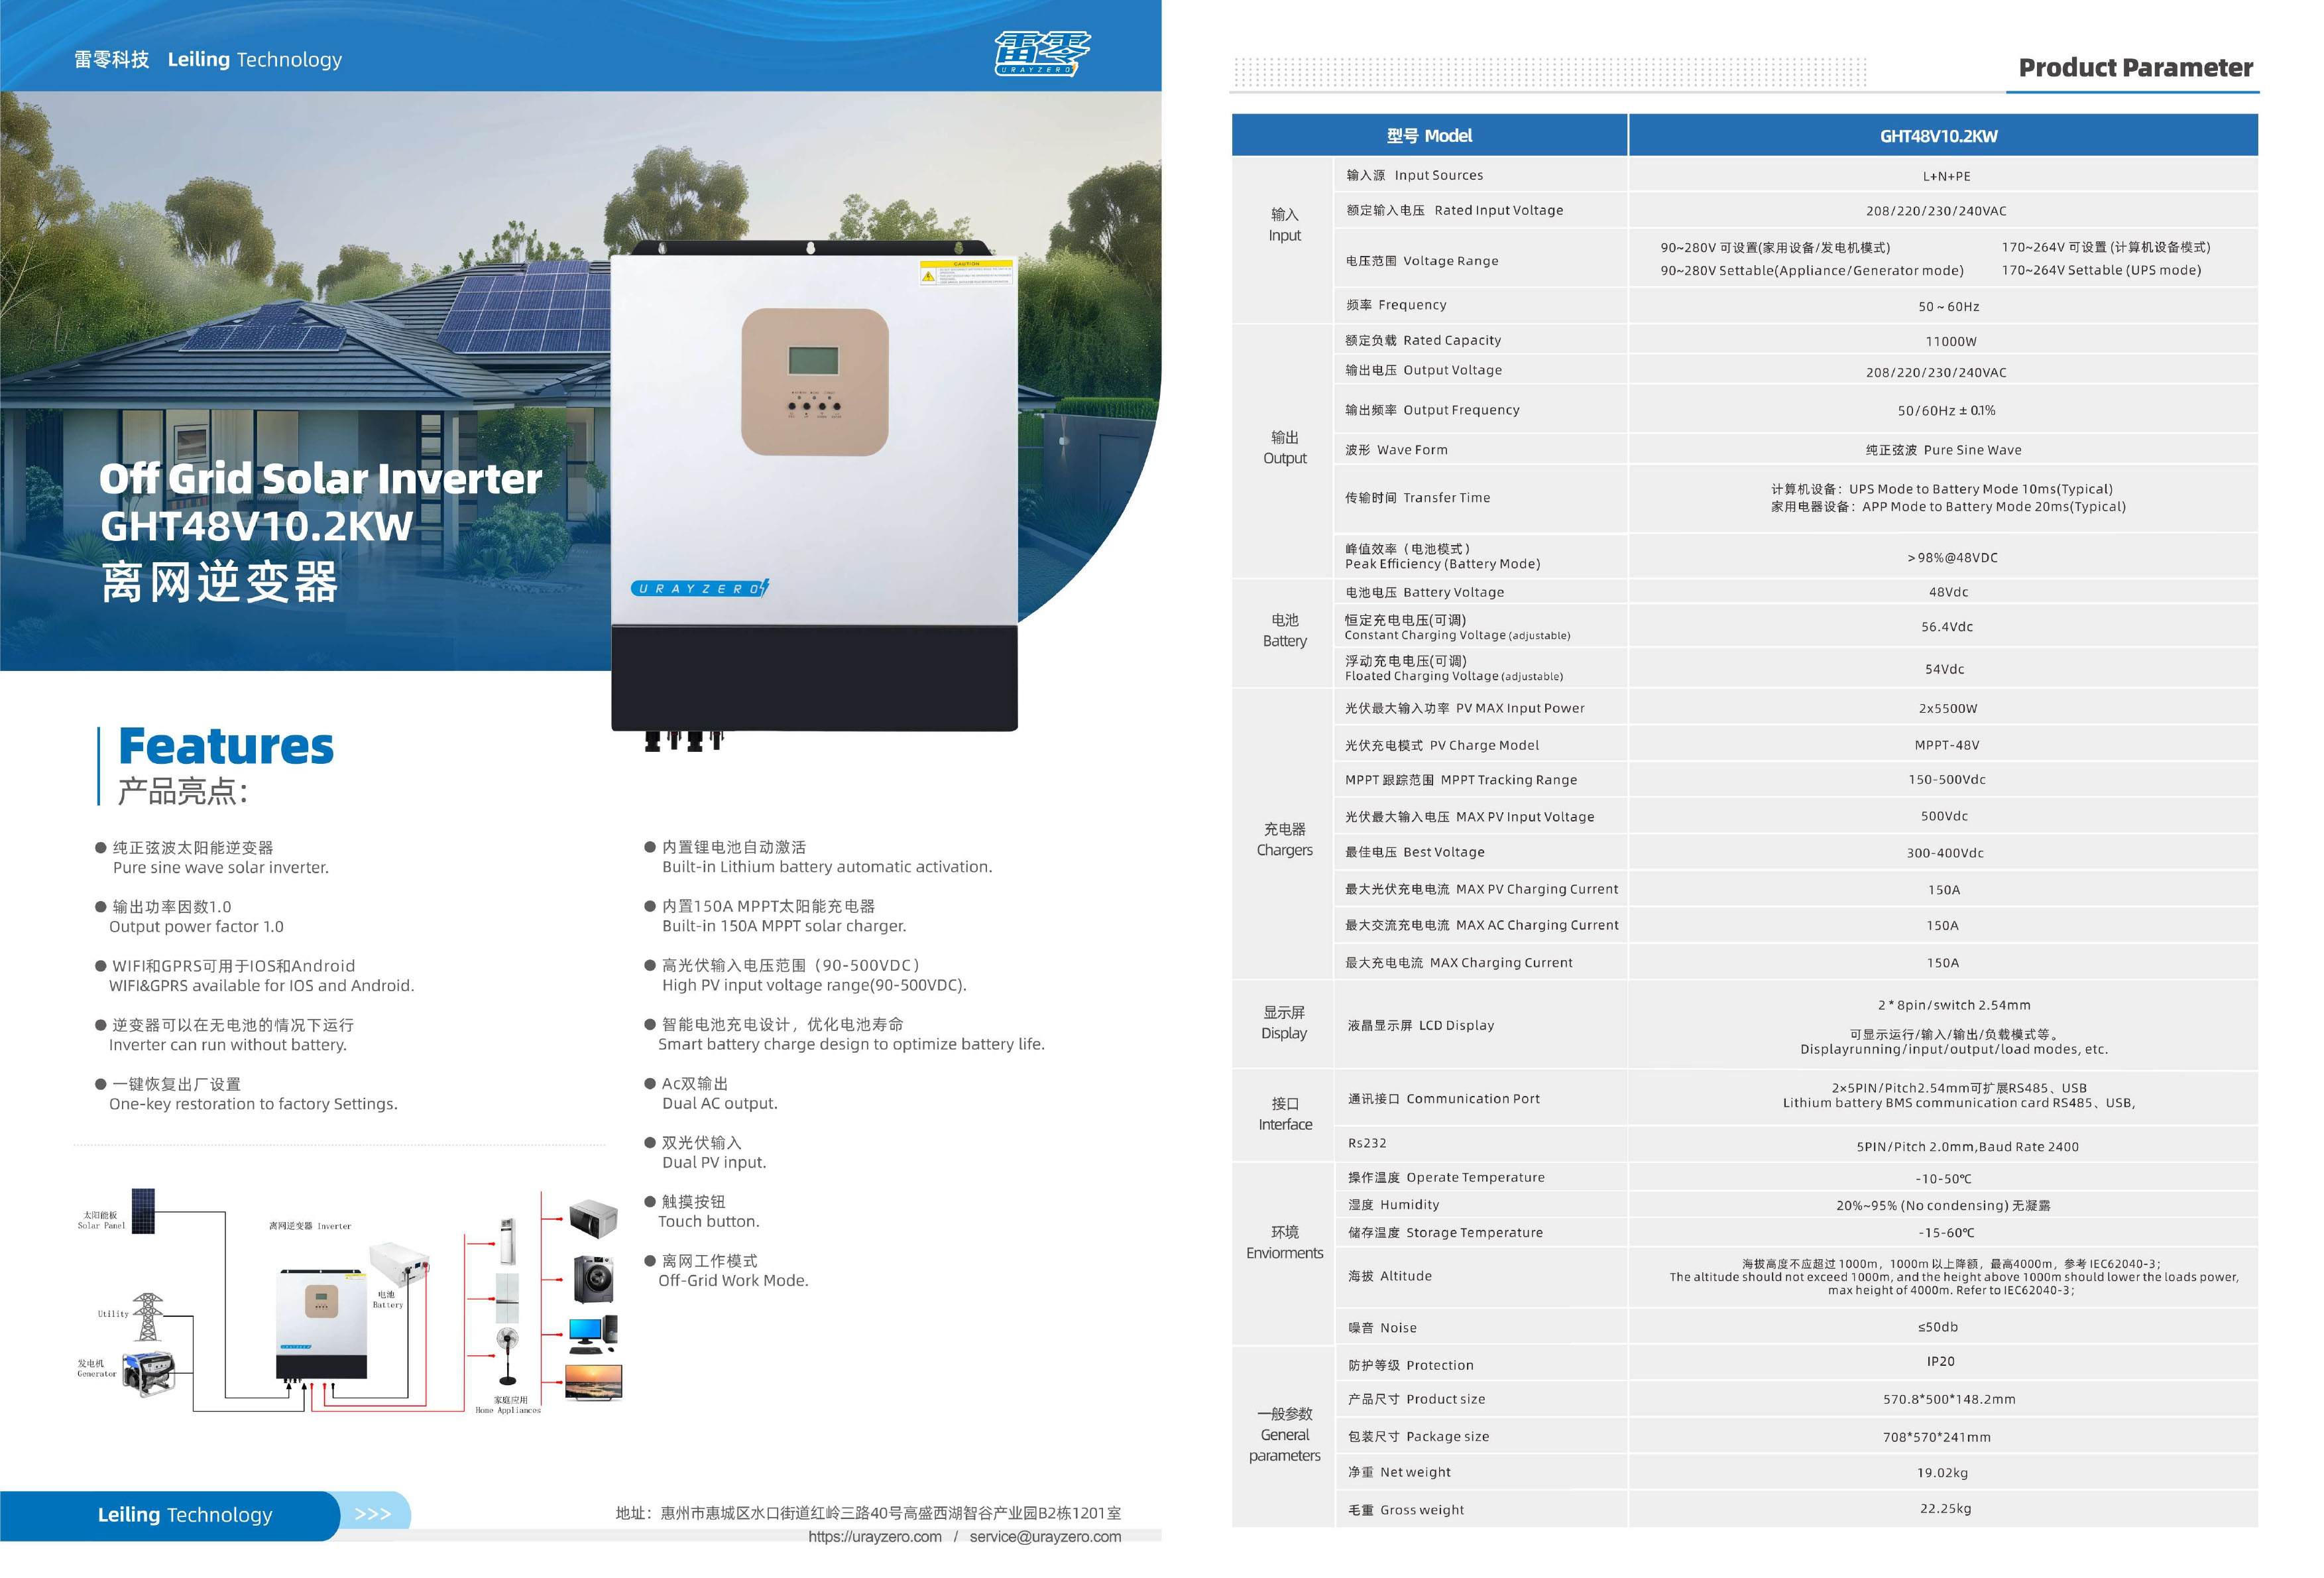Click the Inverter can run without battery feature
Viewport: 2324px width, 1578px height.
tap(228, 1045)
